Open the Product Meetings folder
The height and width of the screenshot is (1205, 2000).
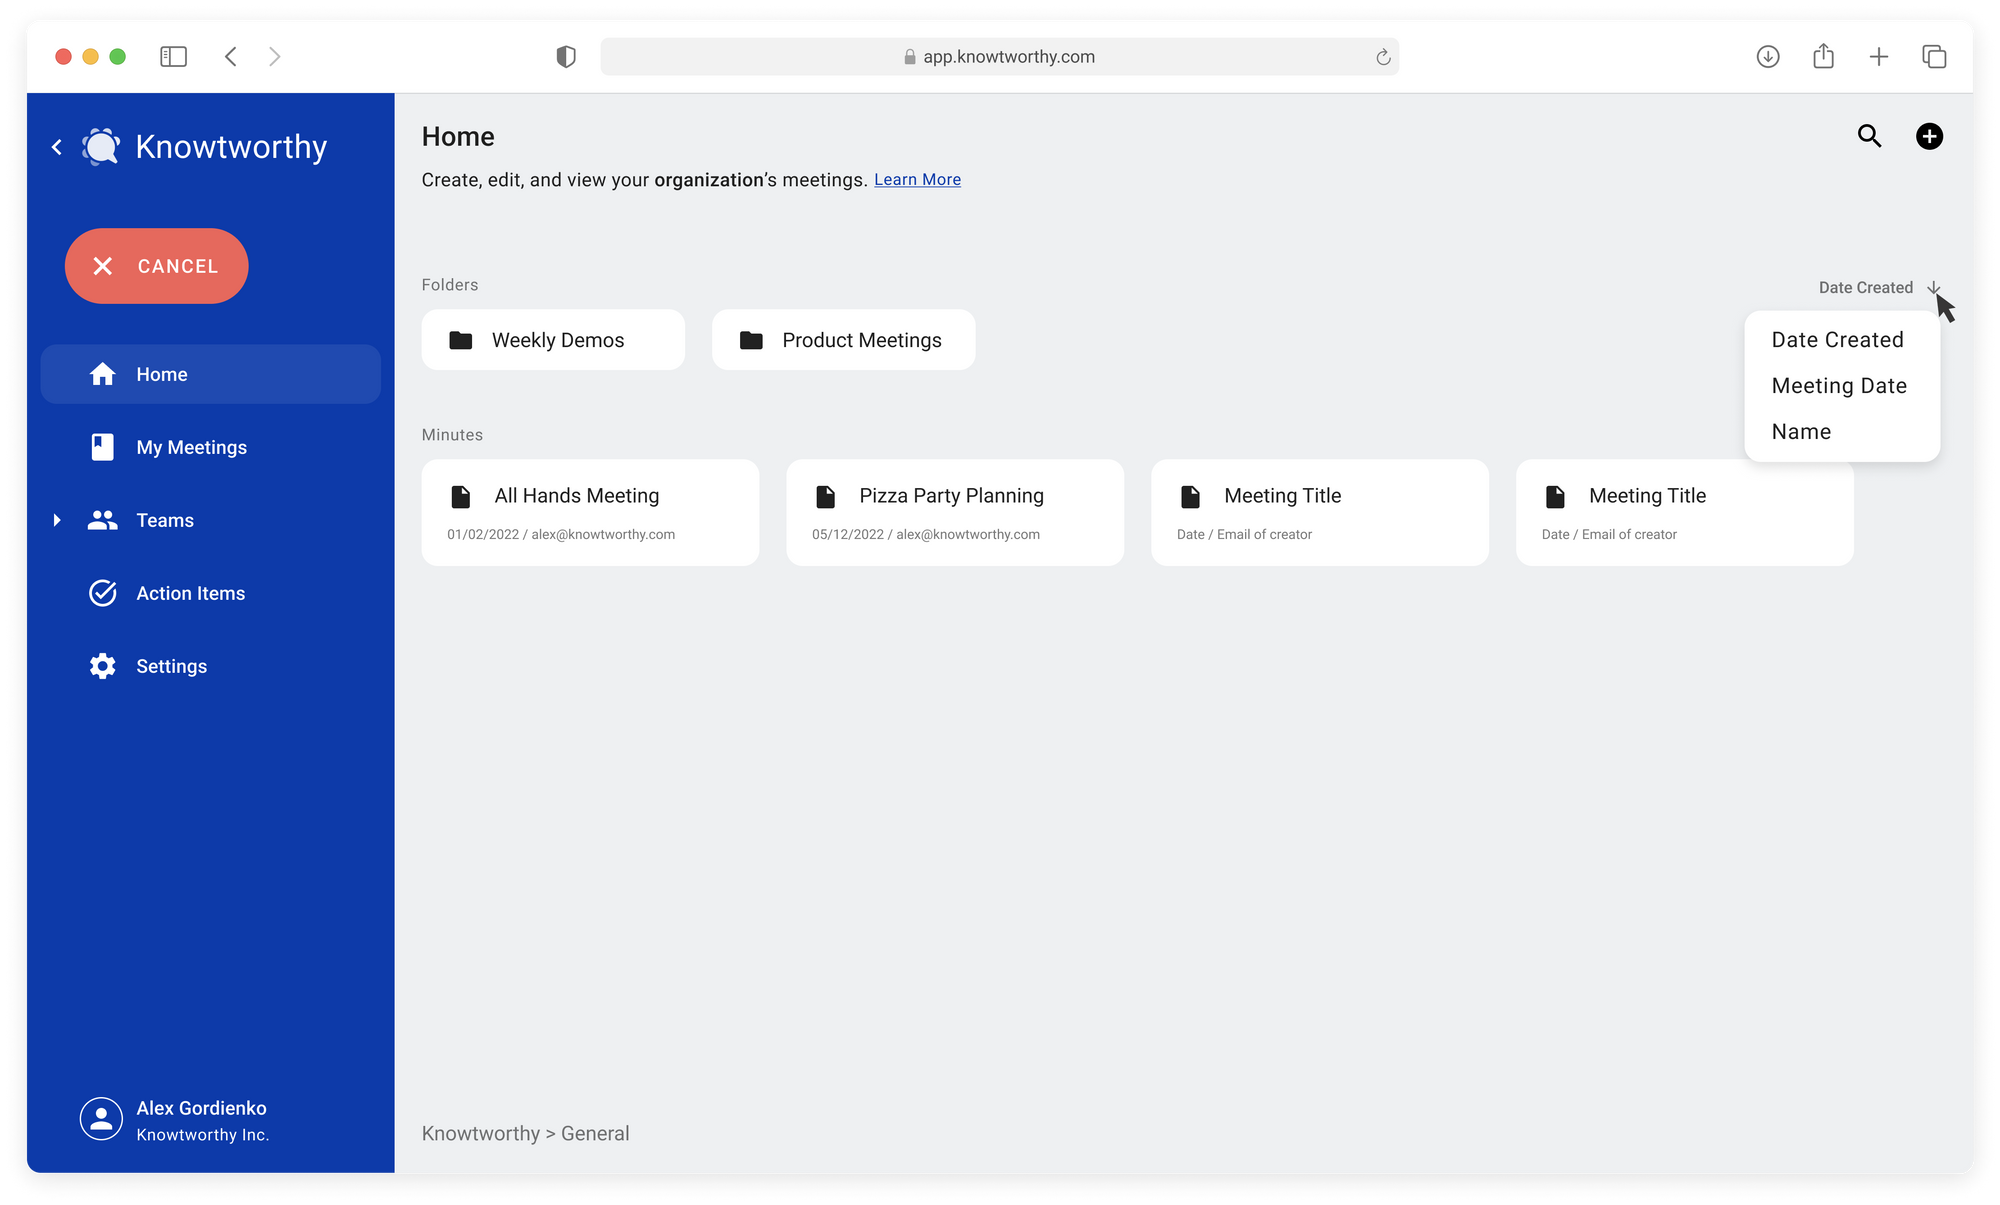point(860,338)
